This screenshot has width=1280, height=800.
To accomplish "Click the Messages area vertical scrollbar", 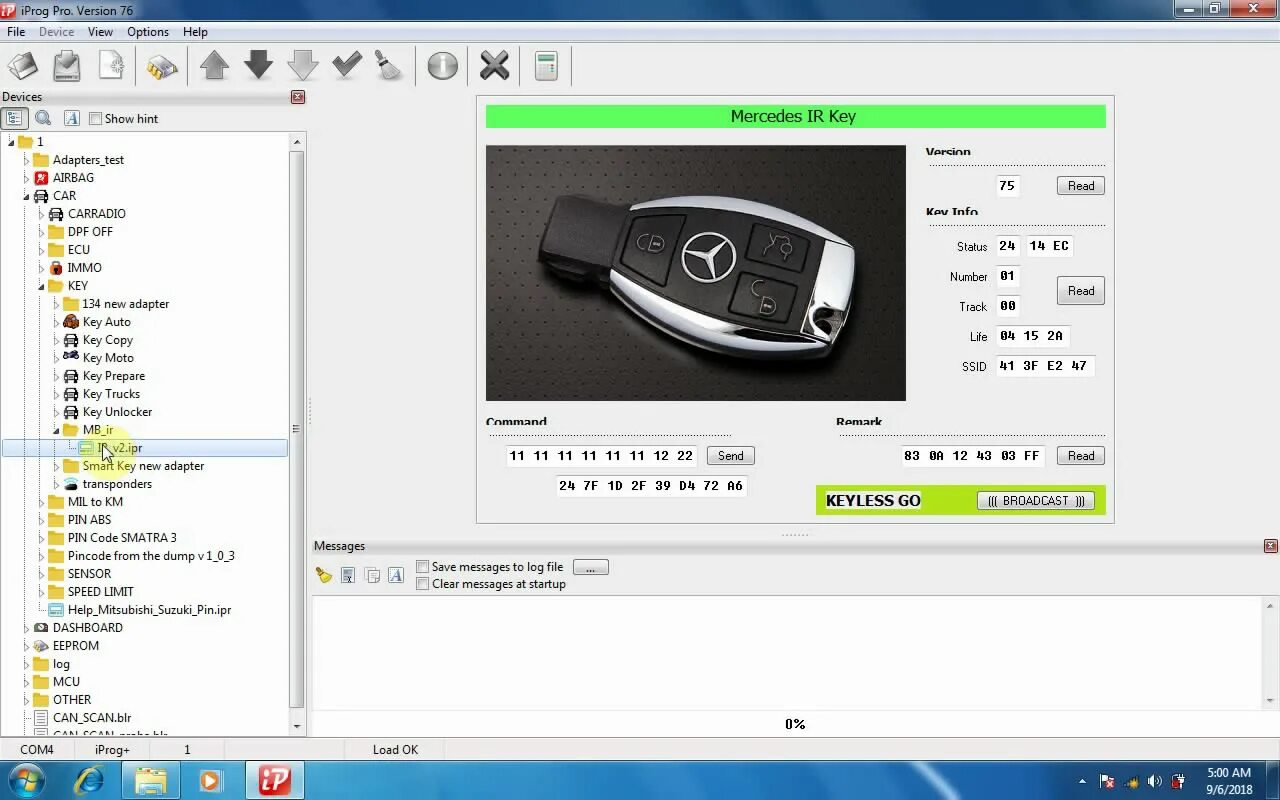I will pyautogui.click(x=1272, y=652).
